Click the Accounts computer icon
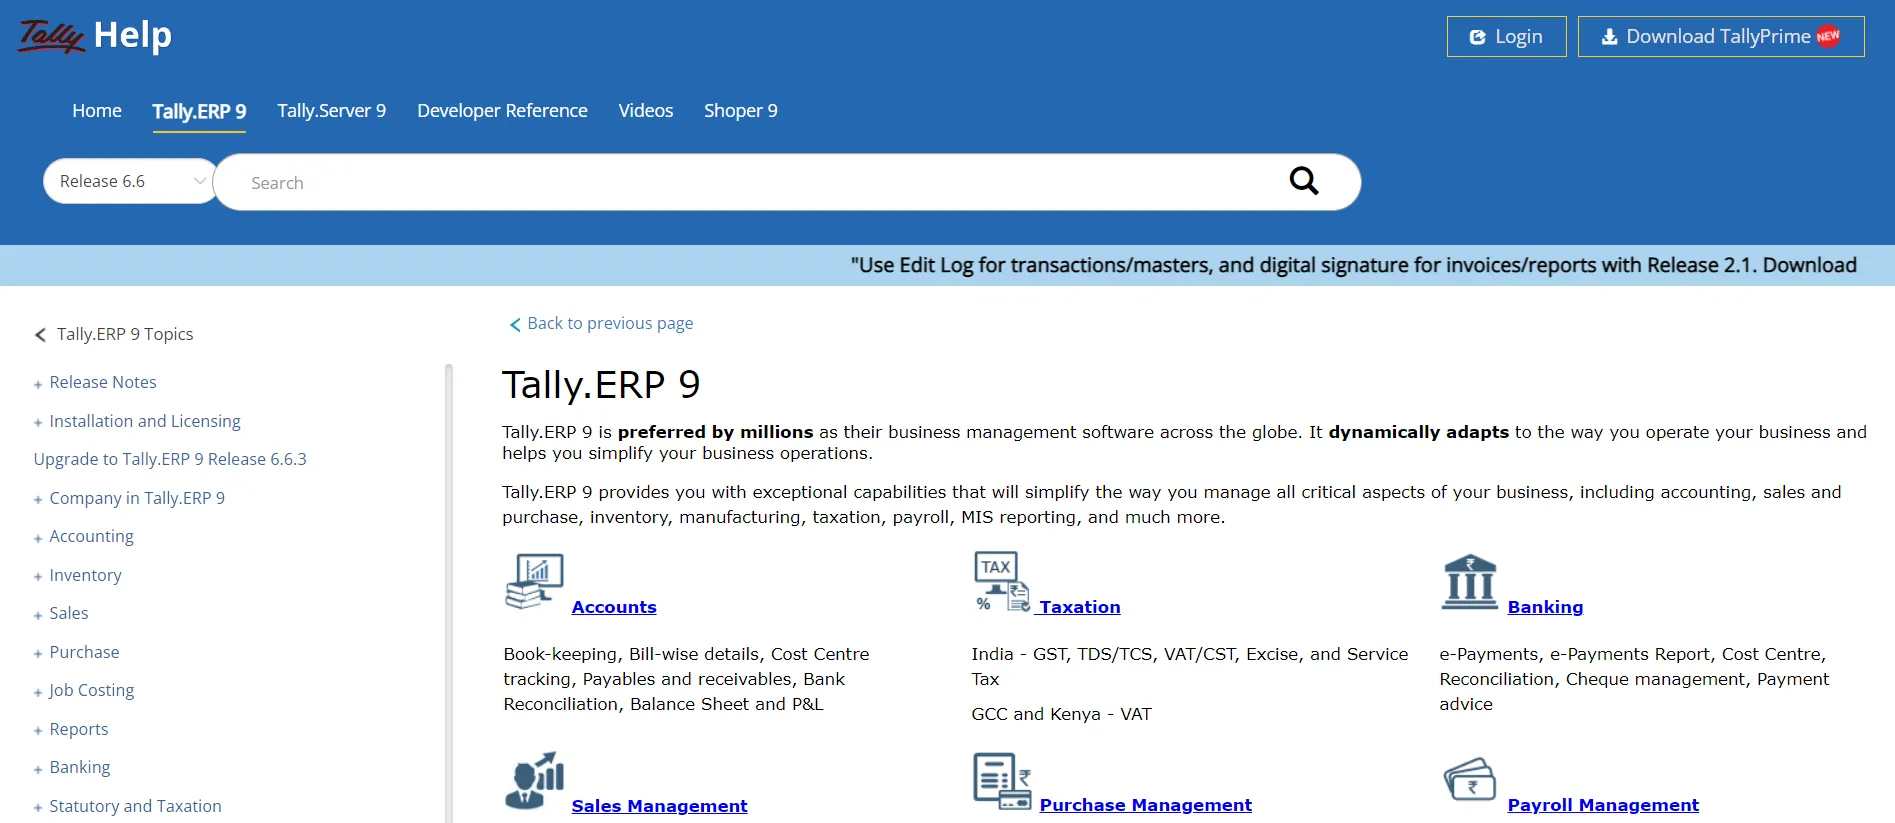 click(535, 581)
